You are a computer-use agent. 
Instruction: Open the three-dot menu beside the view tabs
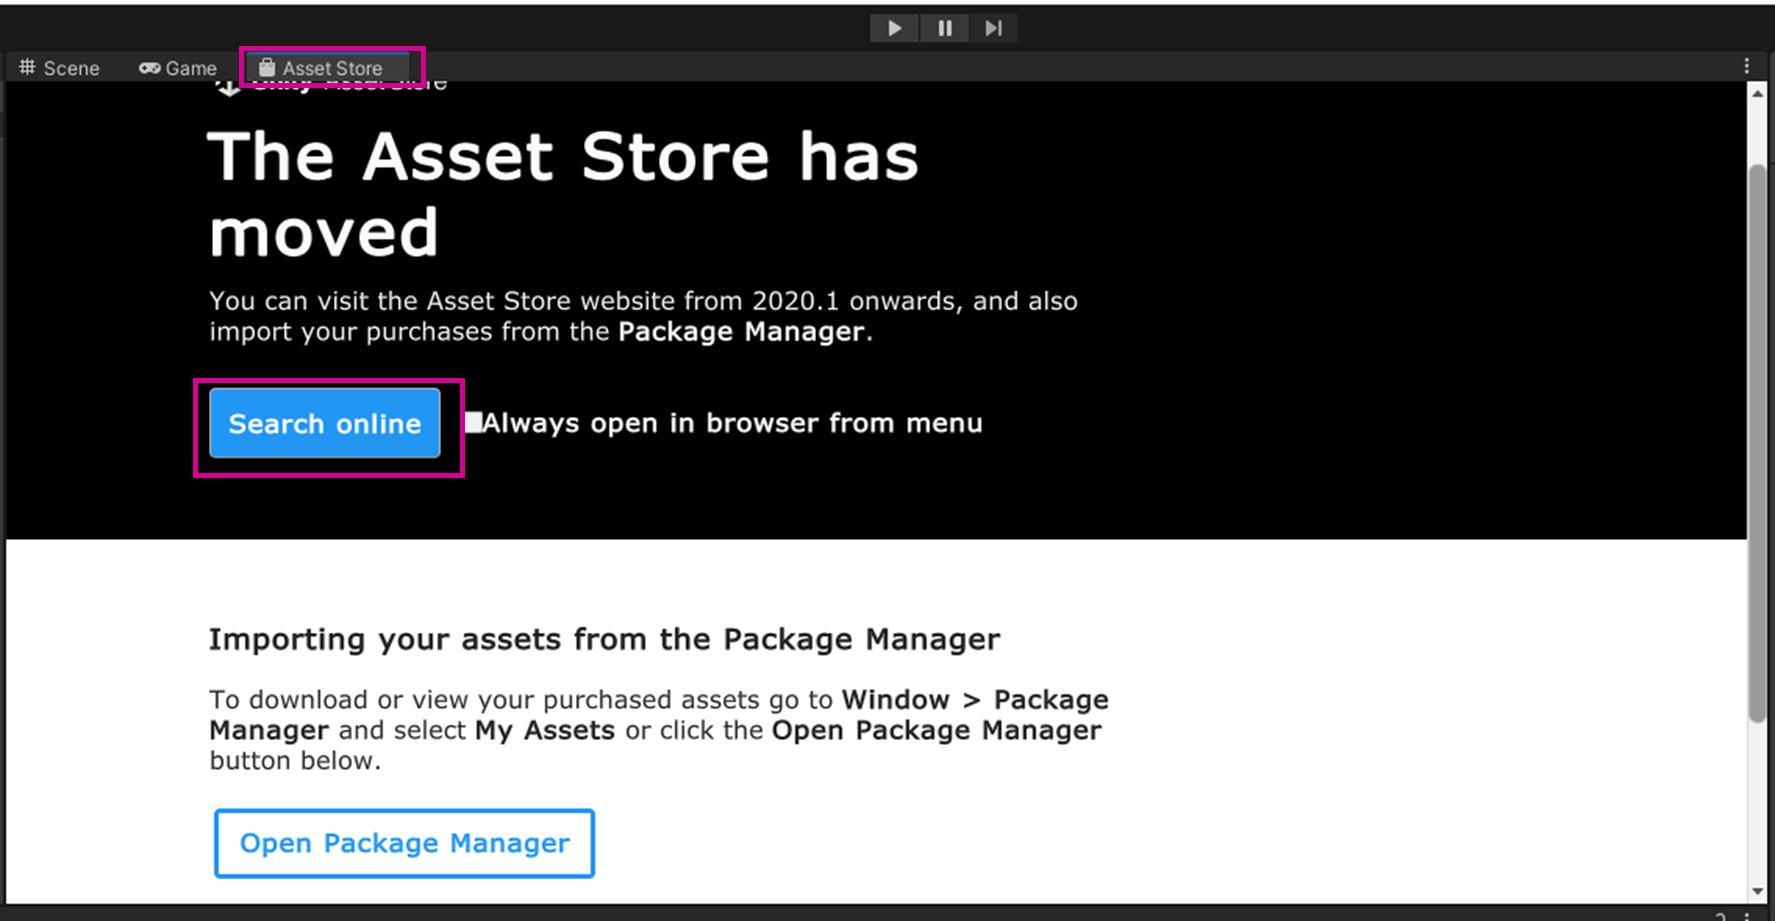1746,66
